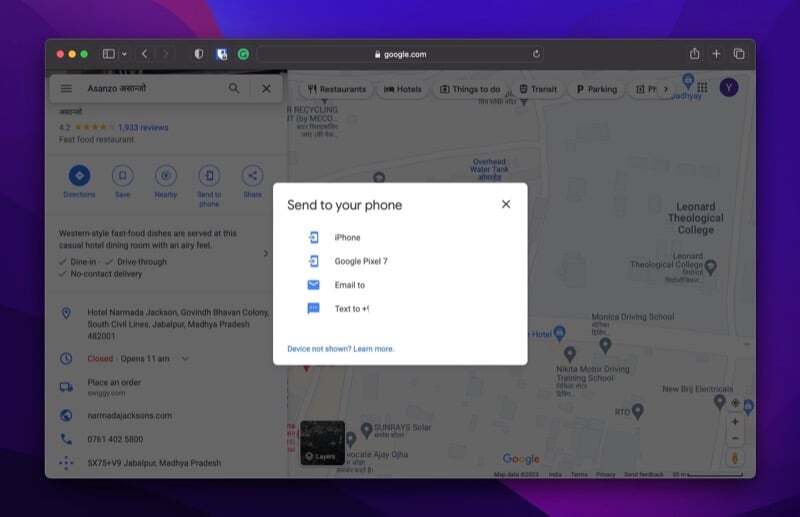Click the Directions icon
Image resolution: width=800 pixels, height=517 pixels.
pyautogui.click(x=79, y=176)
